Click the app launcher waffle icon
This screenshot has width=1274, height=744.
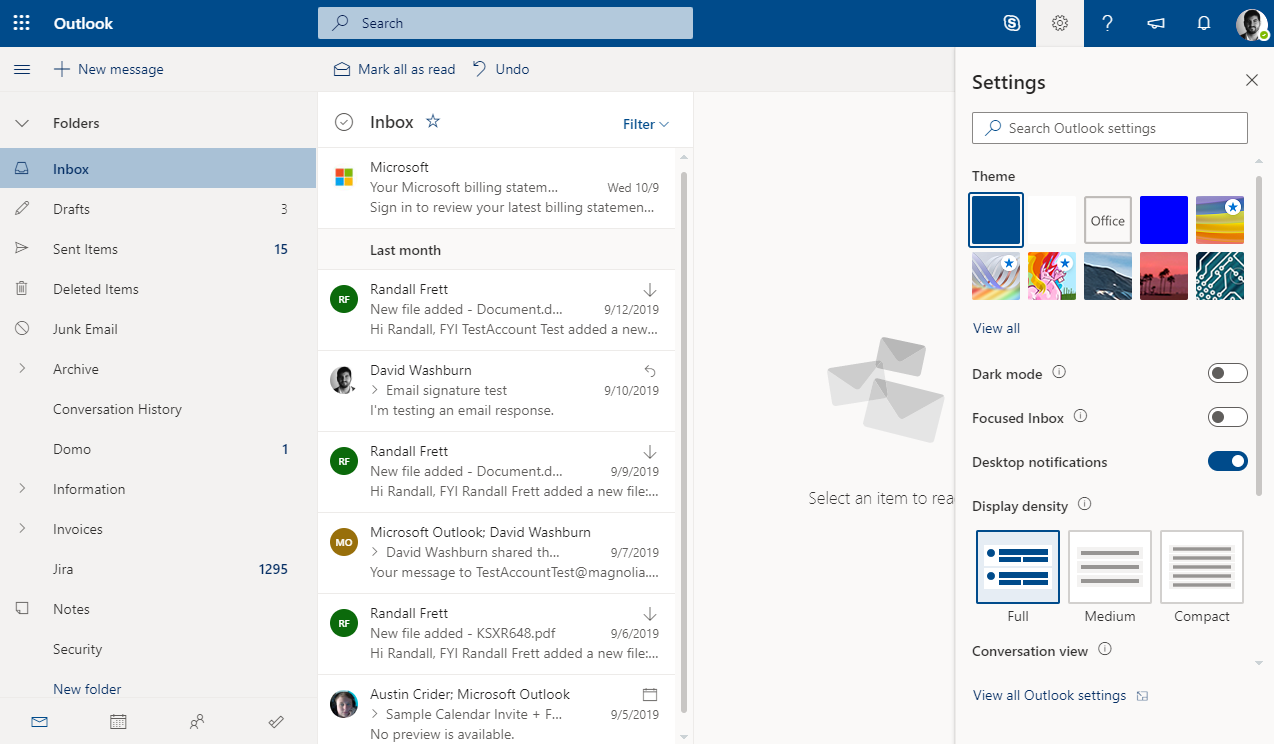point(21,23)
